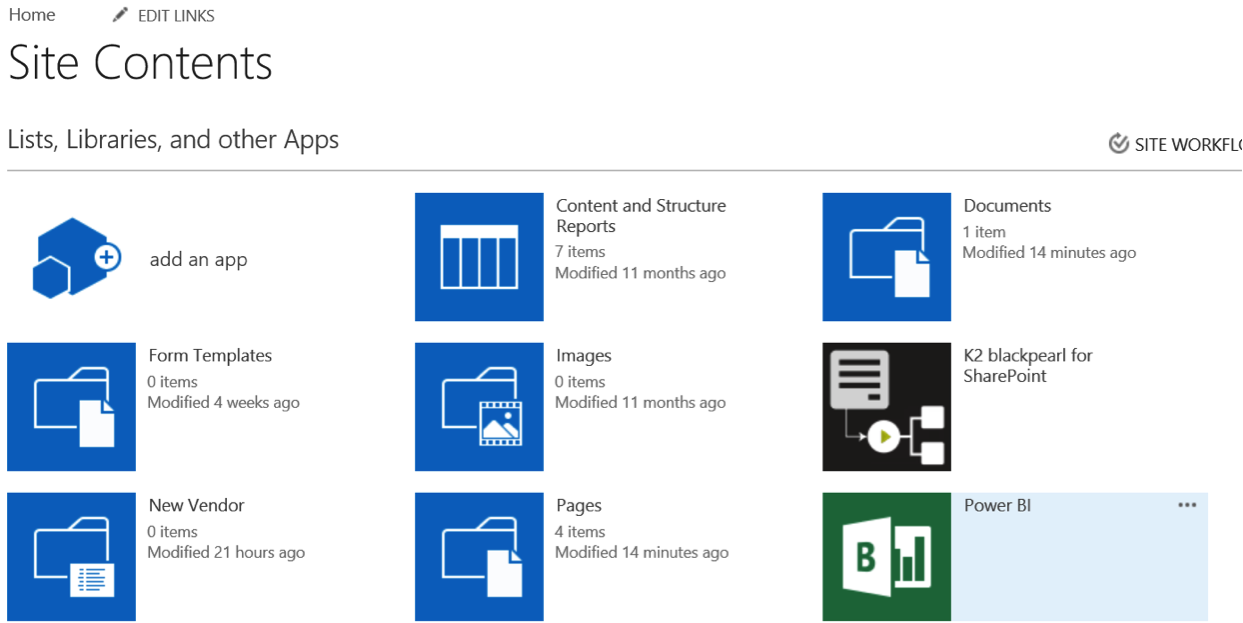Click the Pages library tile icon

[479, 557]
